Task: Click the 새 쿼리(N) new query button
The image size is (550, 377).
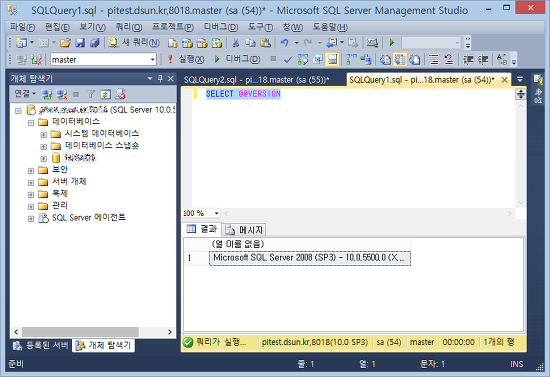Action: coord(134,43)
